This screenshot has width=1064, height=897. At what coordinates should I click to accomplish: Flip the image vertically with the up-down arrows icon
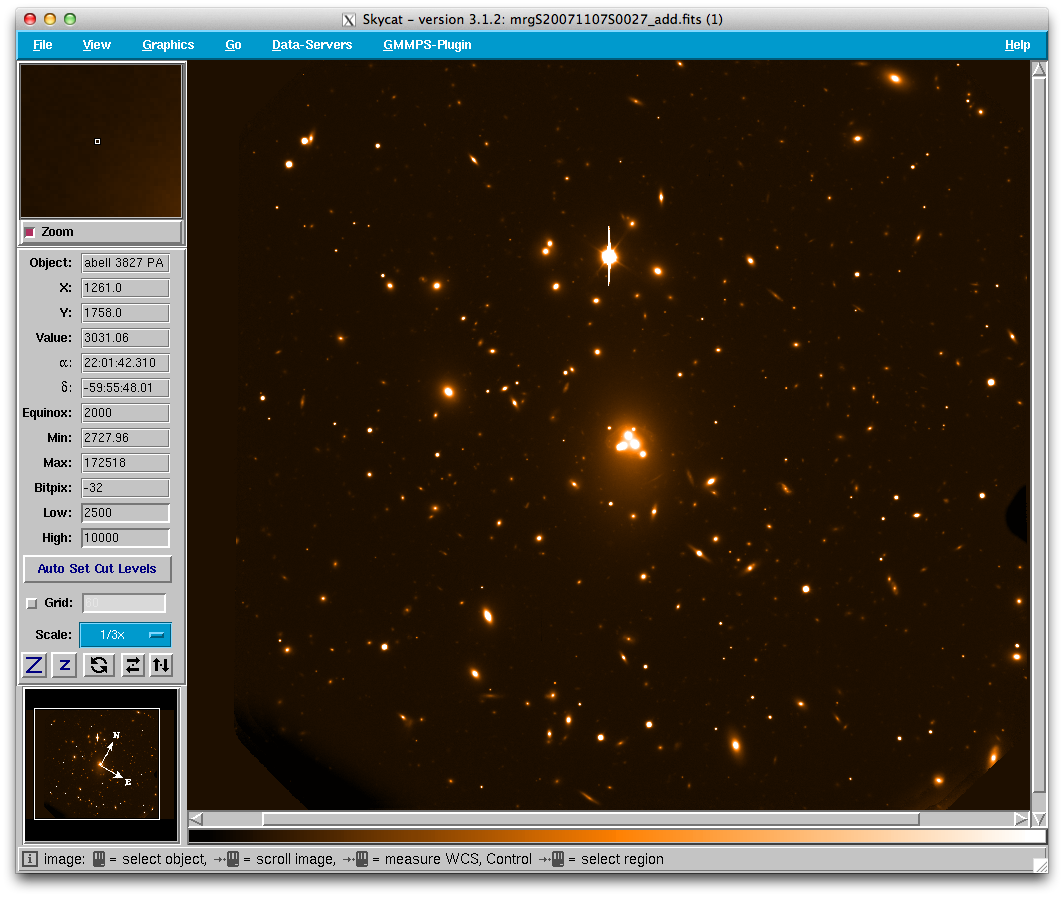point(161,665)
